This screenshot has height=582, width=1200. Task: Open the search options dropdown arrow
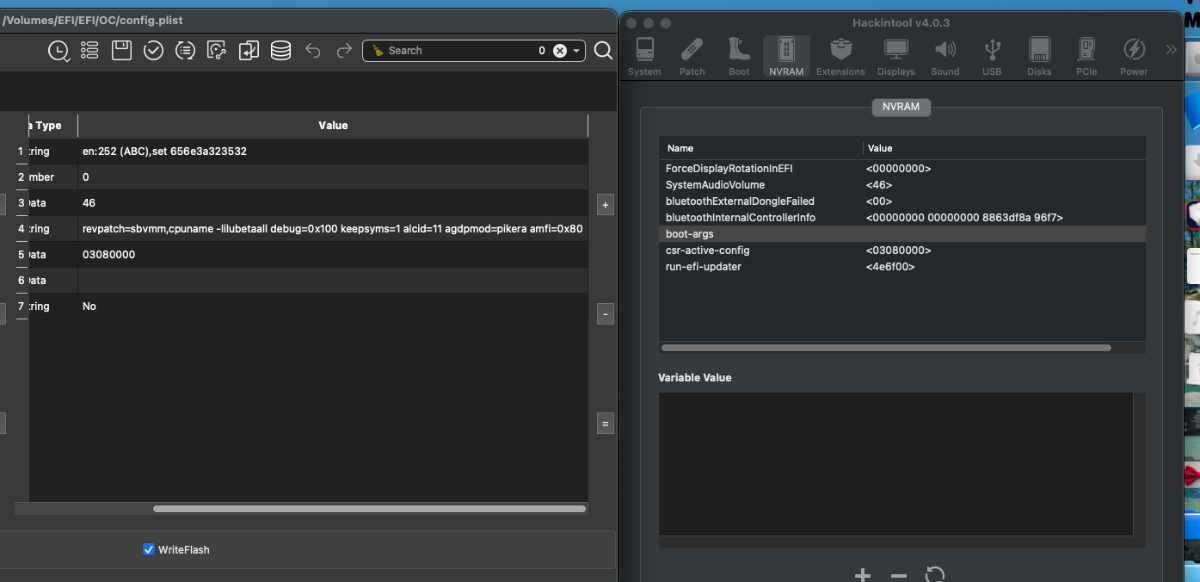point(576,50)
